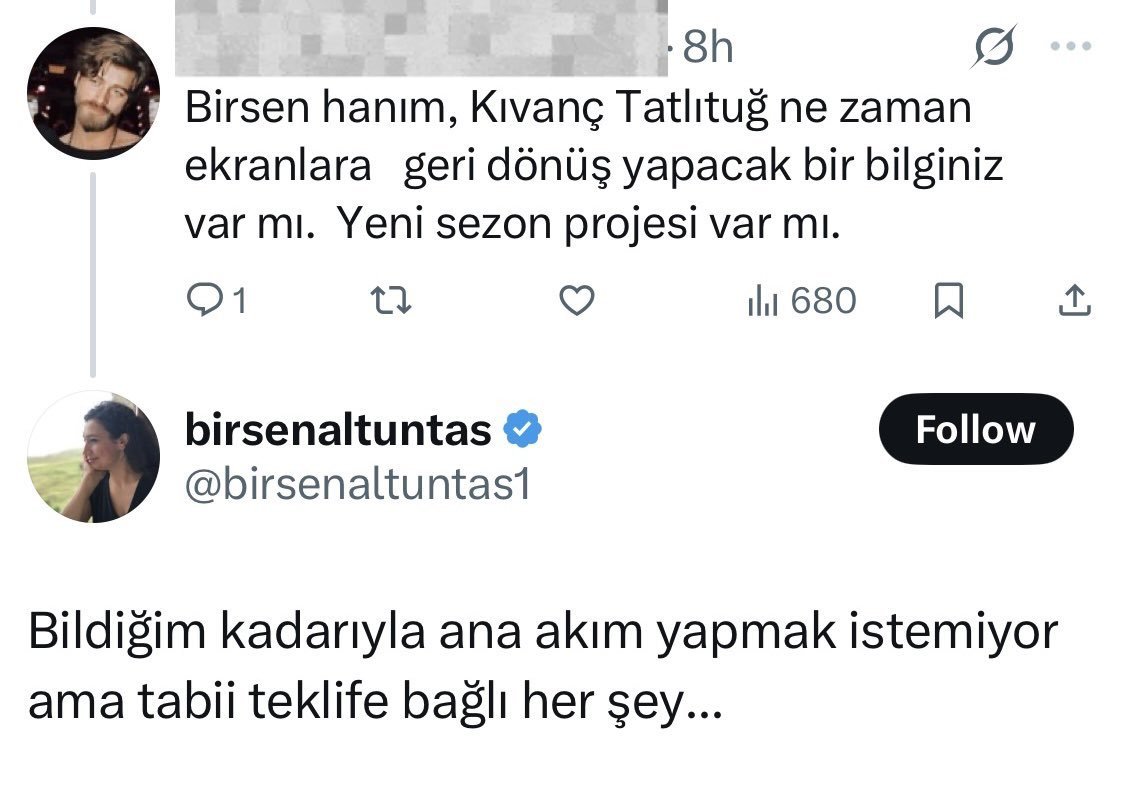The height and width of the screenshot is (794, 1125).
Task: Click the reply count number 1
Action: [238, 300]
